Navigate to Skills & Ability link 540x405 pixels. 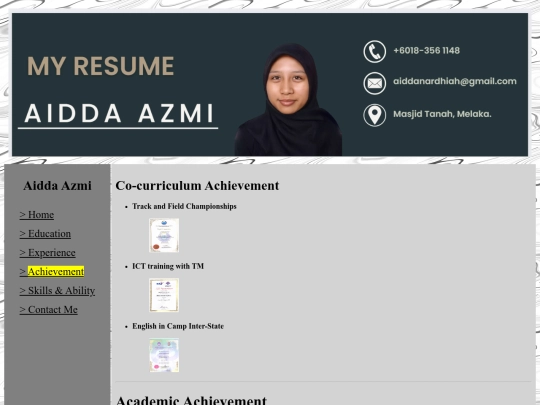click(57, 290)
